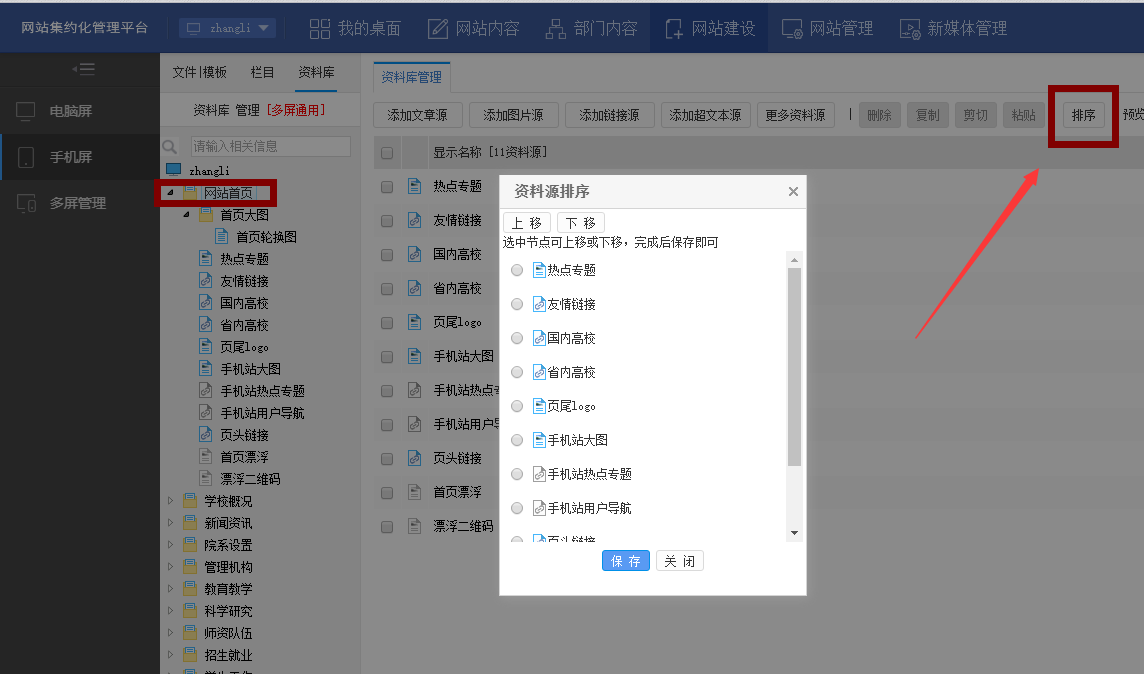Click the 手机屏 phone icon in sidebar
The image size is (1144, 674).
coord(26,157)
